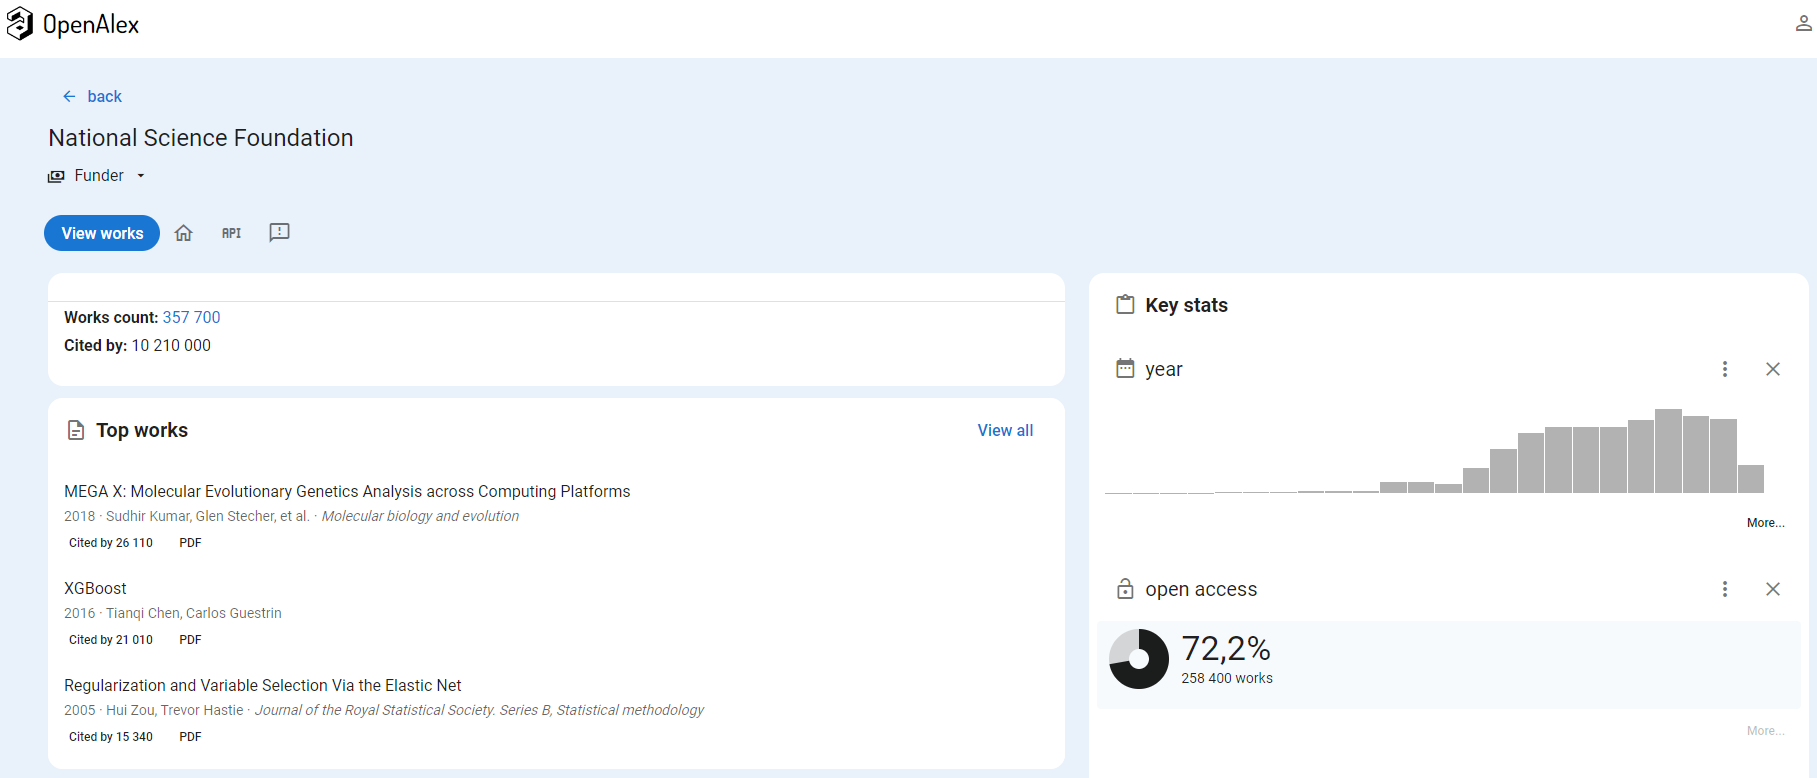Open PDF of the MEGA X paper
The image size is (1817, 778).
coord(190,543)
